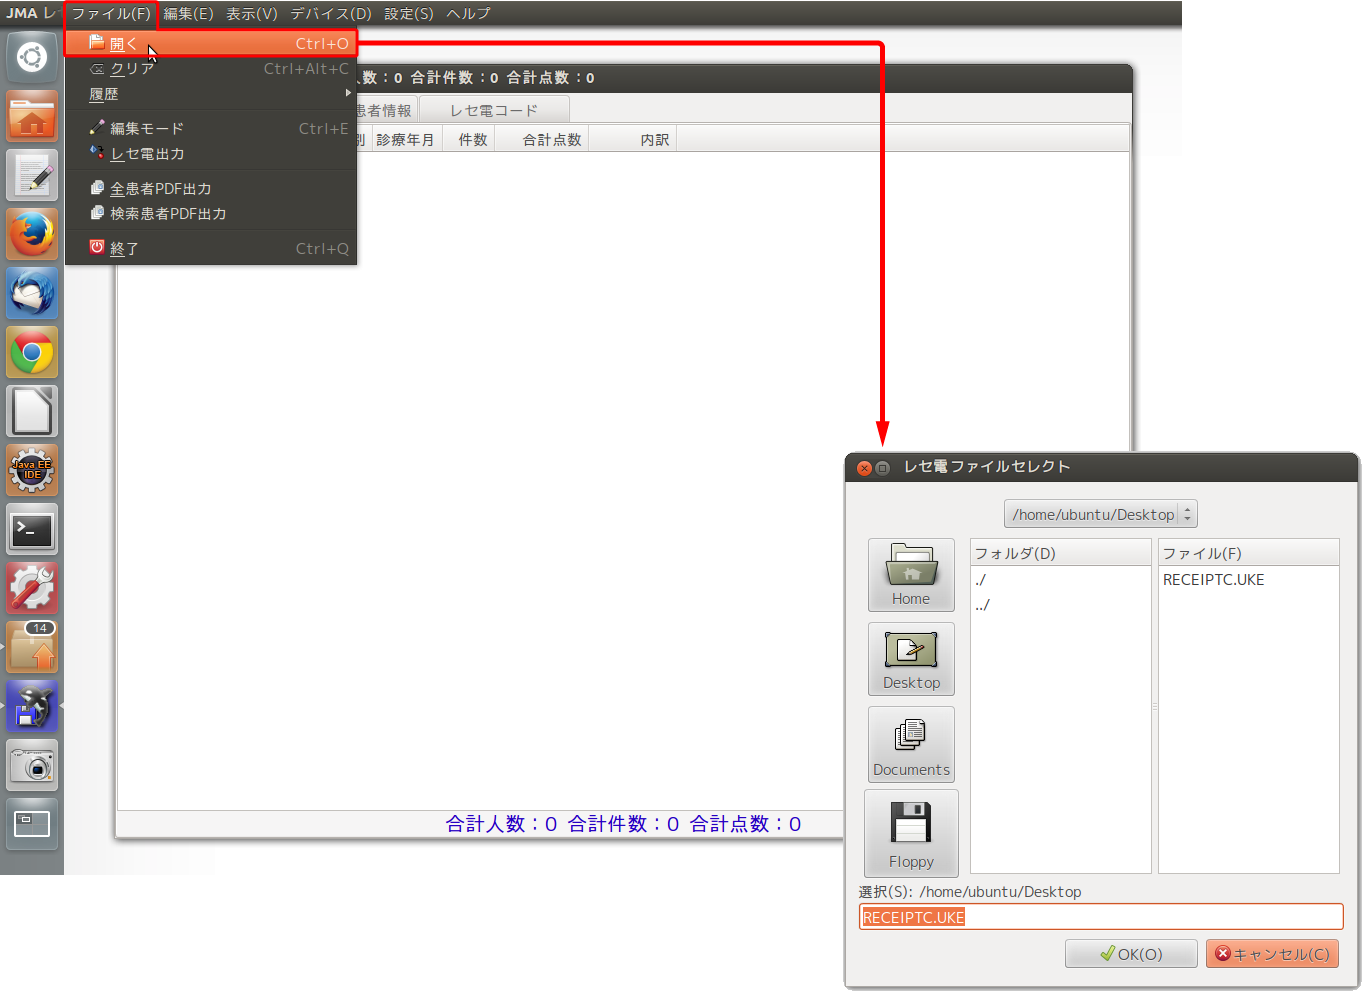Click the フォルダ(D) list header
Image resolution: width=1362 pixels, height=991 pixels.
1061,553
